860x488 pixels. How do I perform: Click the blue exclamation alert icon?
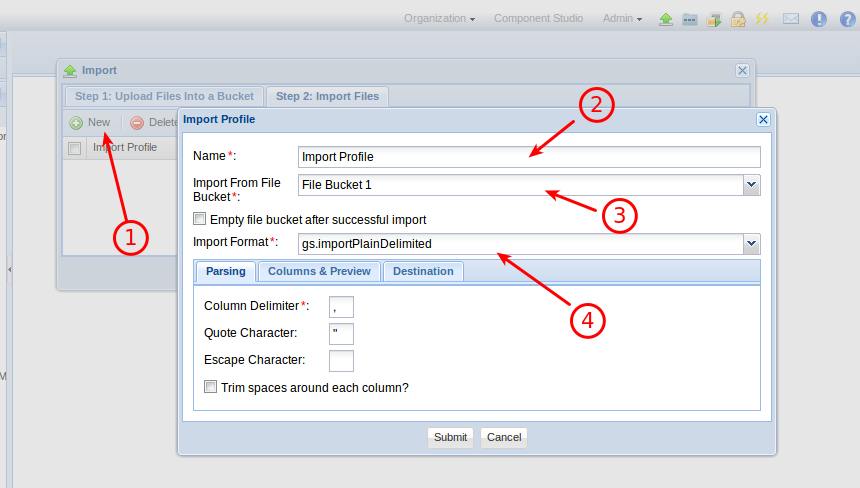[x=819, y=19]
